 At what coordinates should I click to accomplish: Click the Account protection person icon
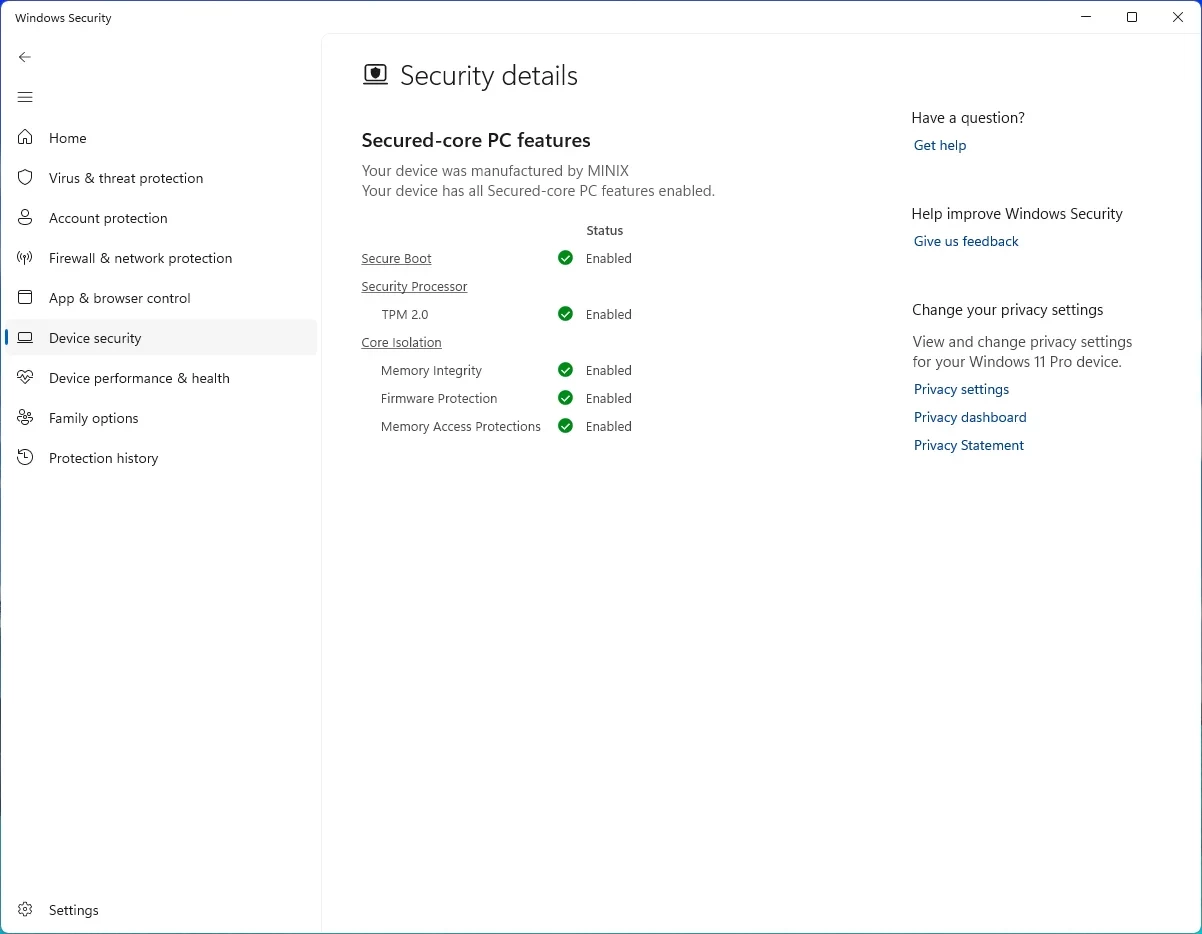(26, 218)
